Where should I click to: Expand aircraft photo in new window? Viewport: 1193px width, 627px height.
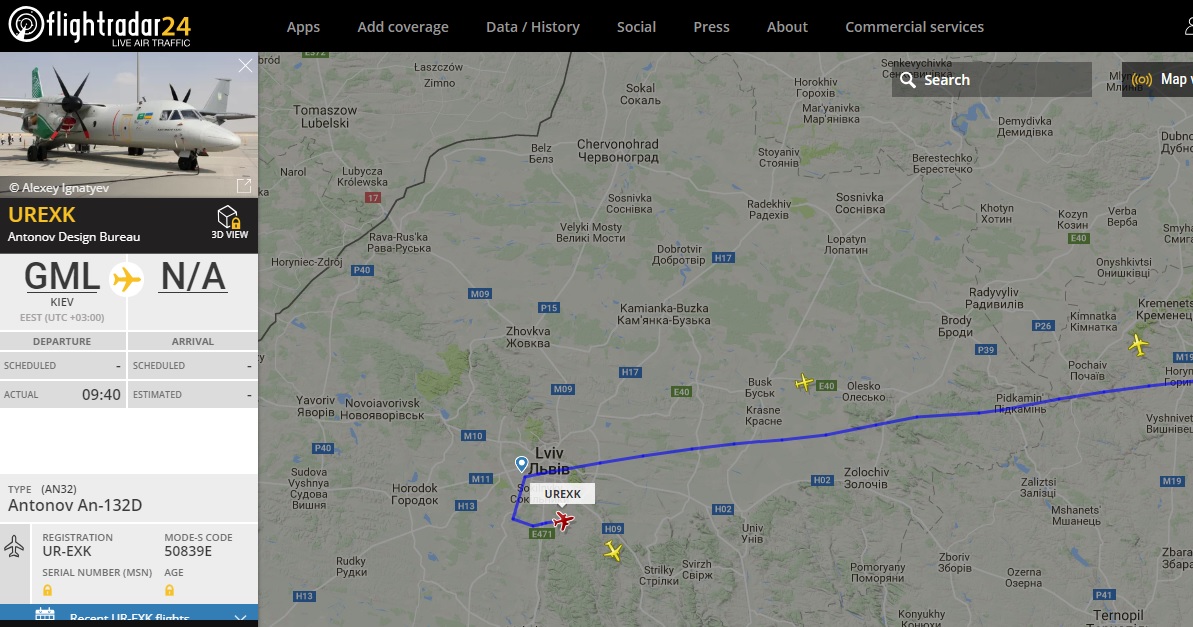point(244,186)
